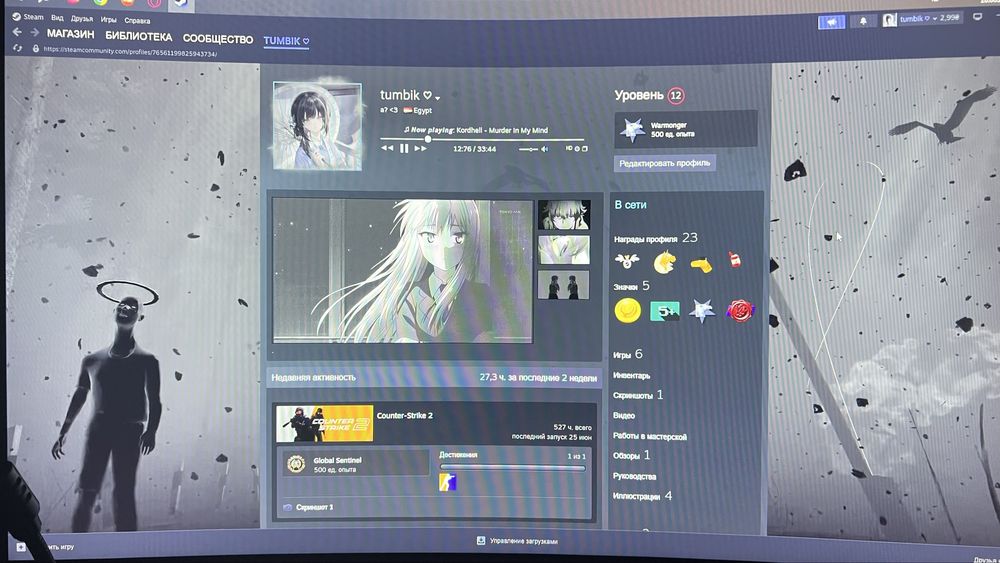Open the Игры 6 link in sidebar
The image size is (1000, 563).
[628, 355]
